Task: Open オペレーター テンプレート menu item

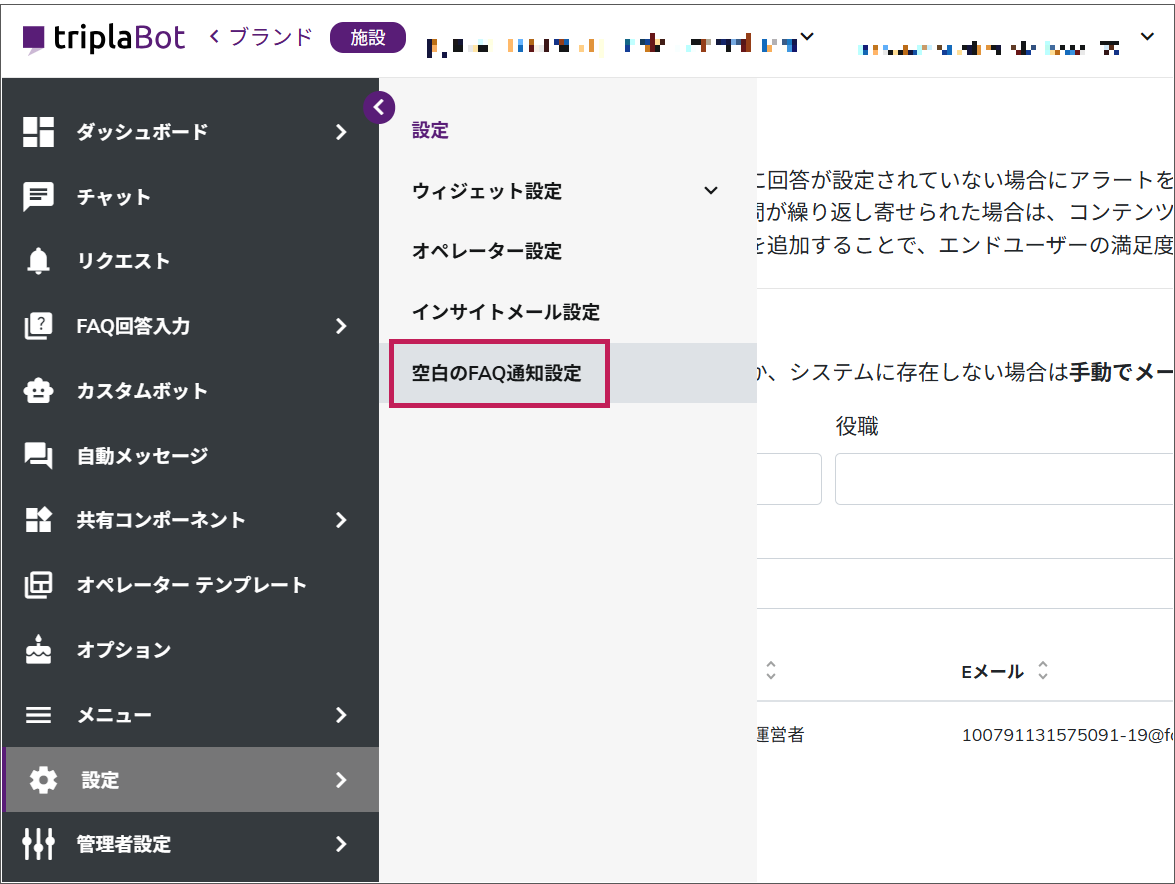Action: point(191,585)
